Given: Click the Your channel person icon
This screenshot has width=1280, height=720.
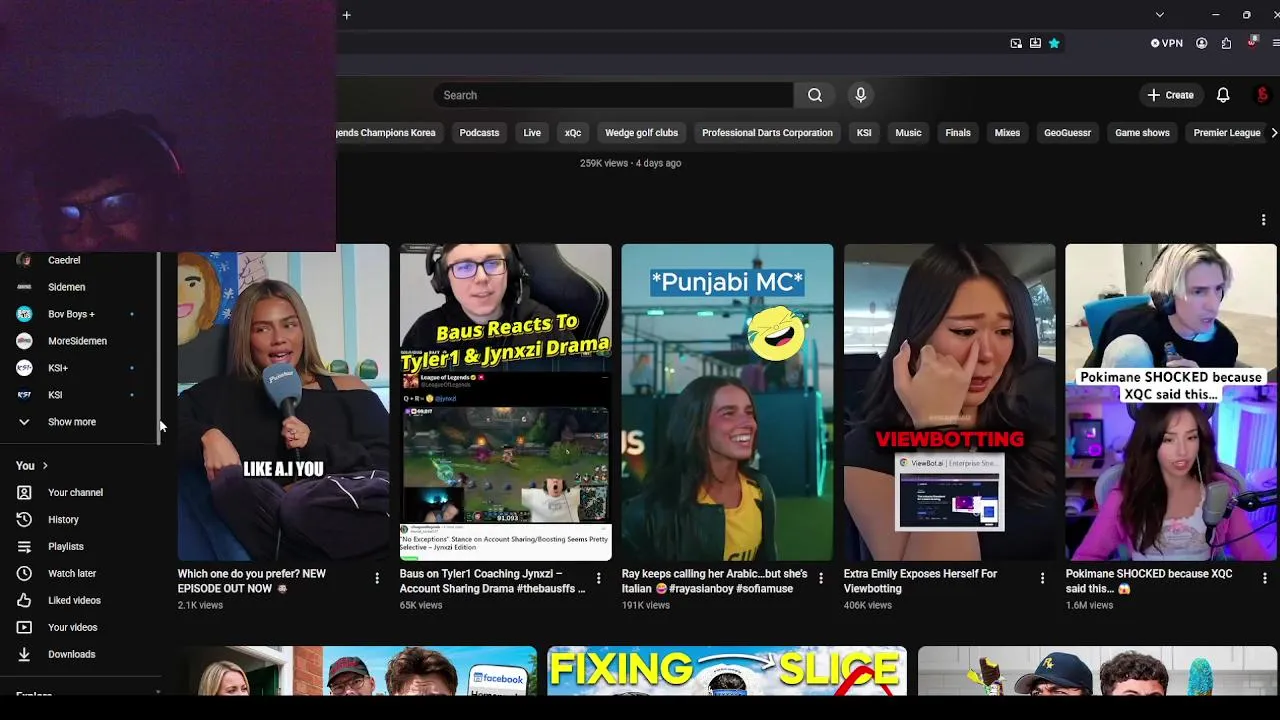Looking at the screenshot, I should point(25,492).
